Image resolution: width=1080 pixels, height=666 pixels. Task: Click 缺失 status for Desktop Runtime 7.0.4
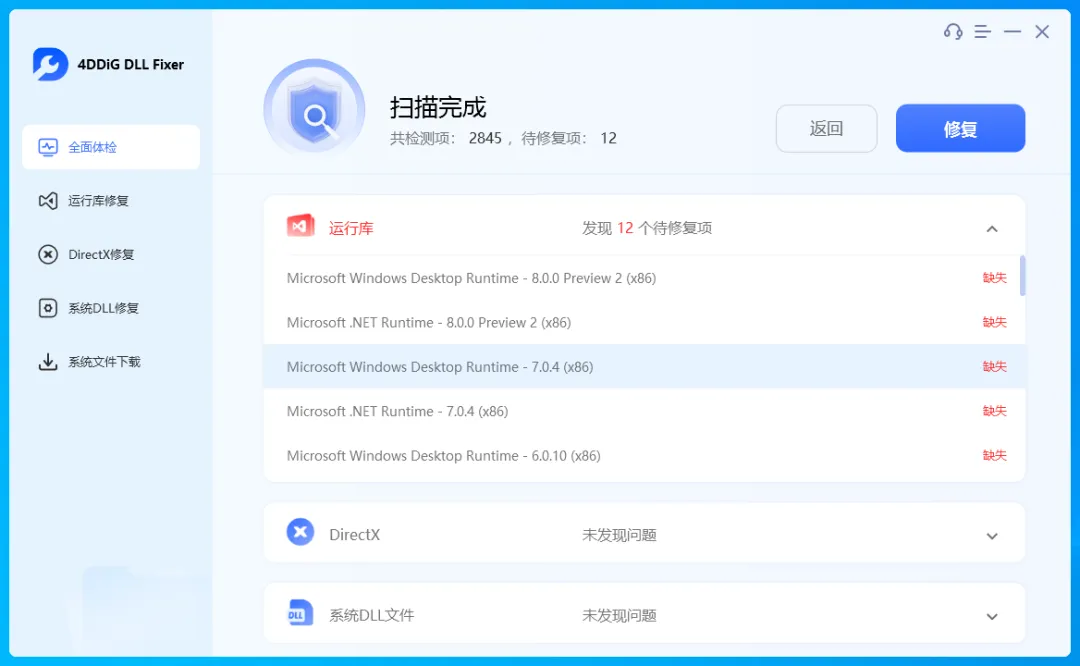995,366
